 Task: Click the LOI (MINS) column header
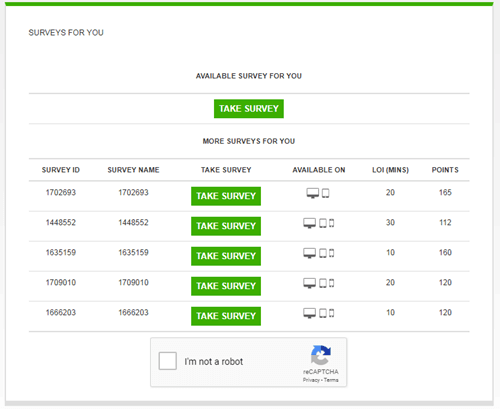pyautogui.click(x=390, y=170)
